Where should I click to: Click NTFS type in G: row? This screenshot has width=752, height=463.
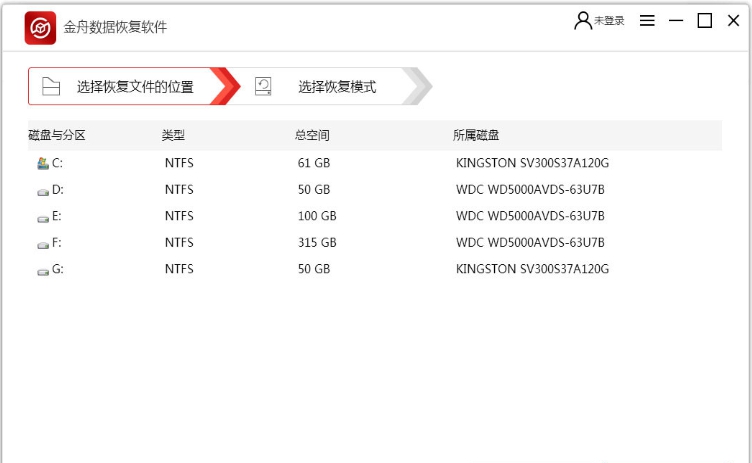coord(179,269)
